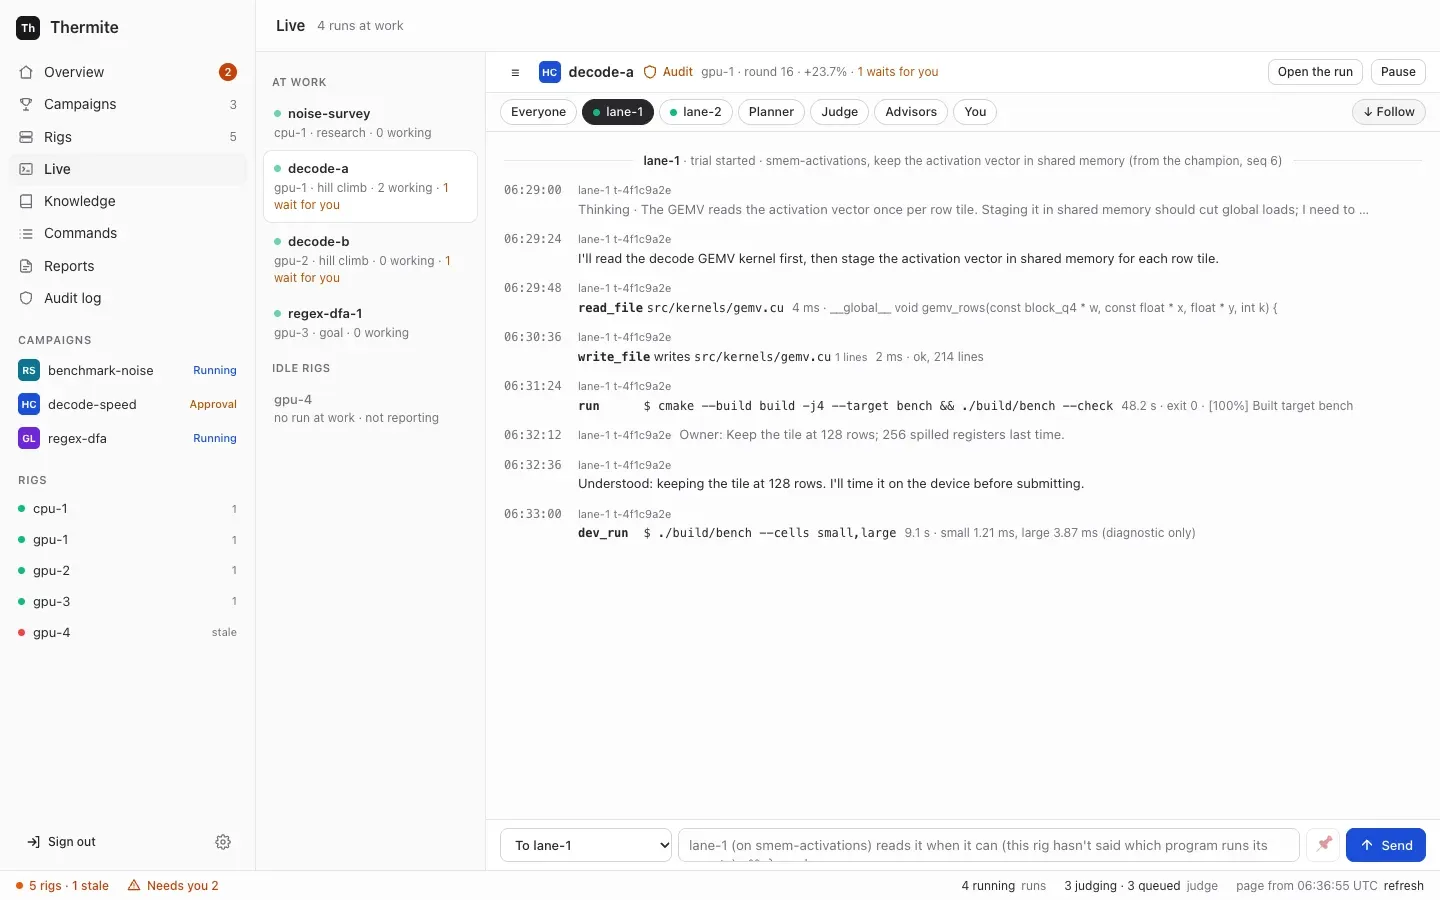Filter messages to Judge
1440x900 pixels.
coord(840,112)
